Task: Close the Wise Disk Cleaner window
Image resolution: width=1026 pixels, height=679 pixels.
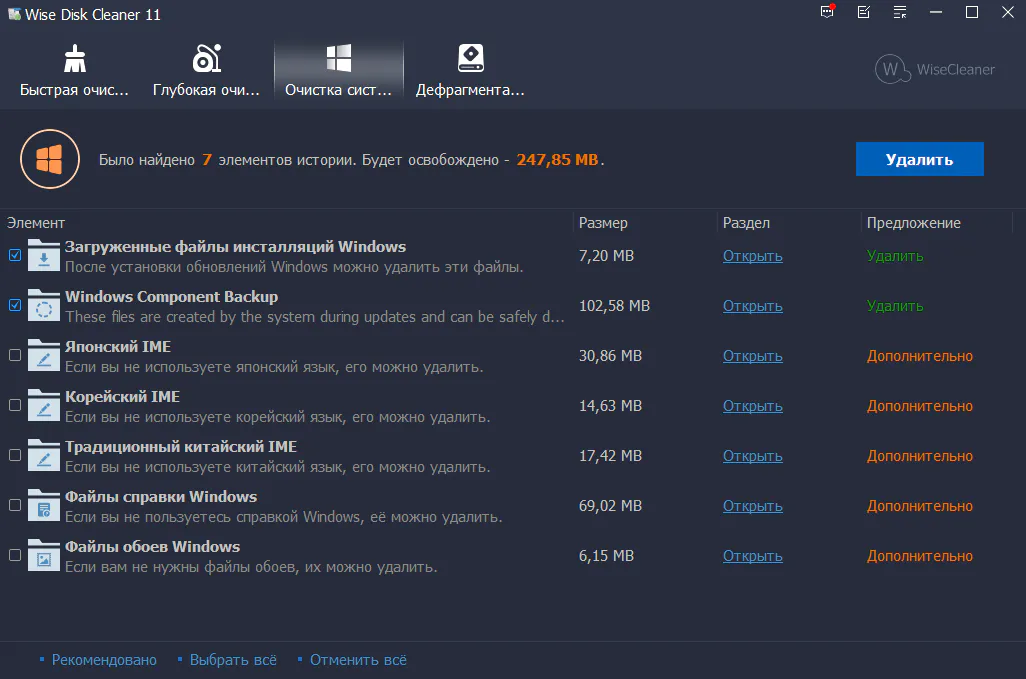Action: pyautogui.click(x=1008, y=12)
